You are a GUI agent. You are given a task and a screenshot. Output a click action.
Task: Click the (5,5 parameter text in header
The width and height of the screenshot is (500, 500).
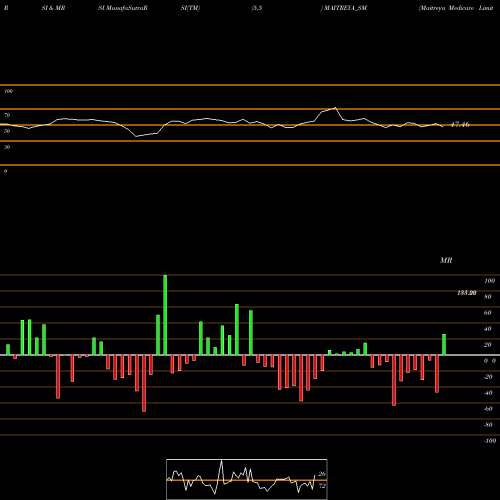coord(257,8)
